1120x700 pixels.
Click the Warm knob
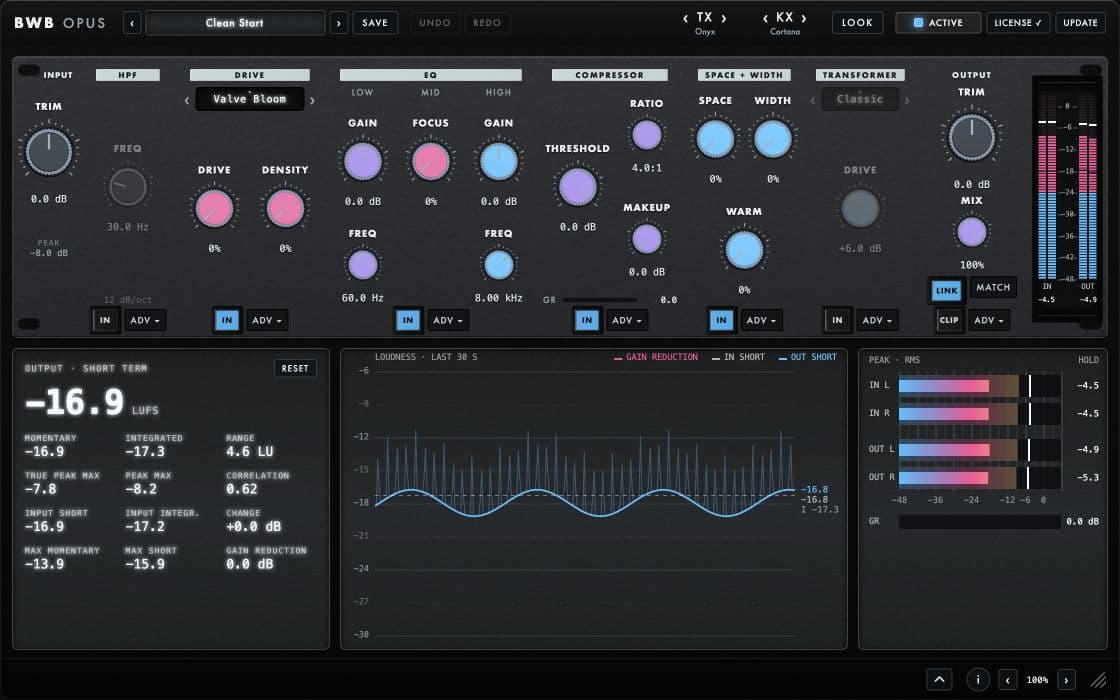click(x=744, y=250)
